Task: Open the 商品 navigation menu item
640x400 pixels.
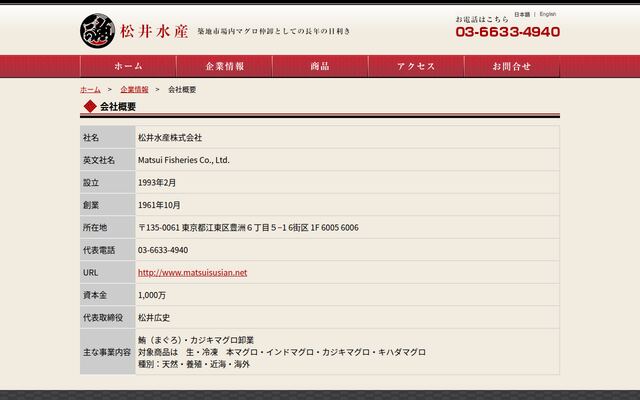Action: click(x=320, y=66)
